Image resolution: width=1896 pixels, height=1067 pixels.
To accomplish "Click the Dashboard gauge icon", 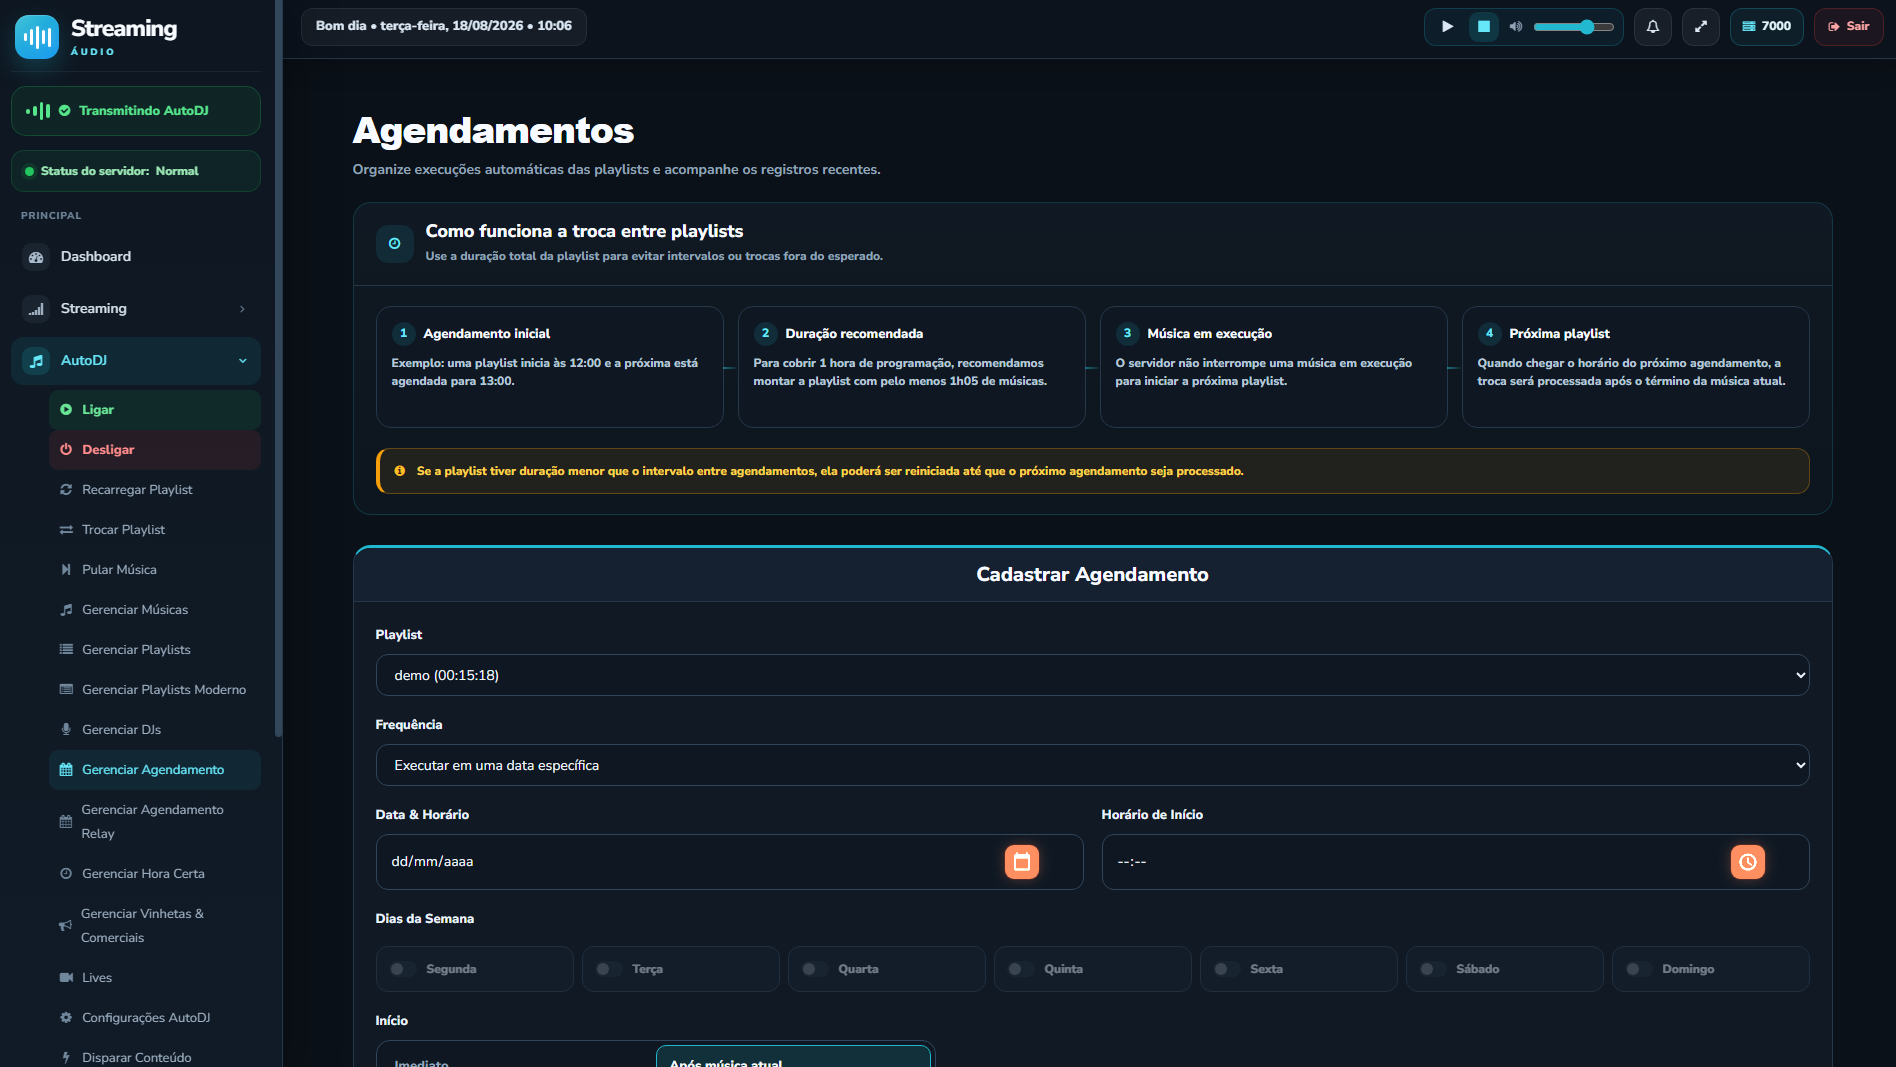I will point(36,257).
